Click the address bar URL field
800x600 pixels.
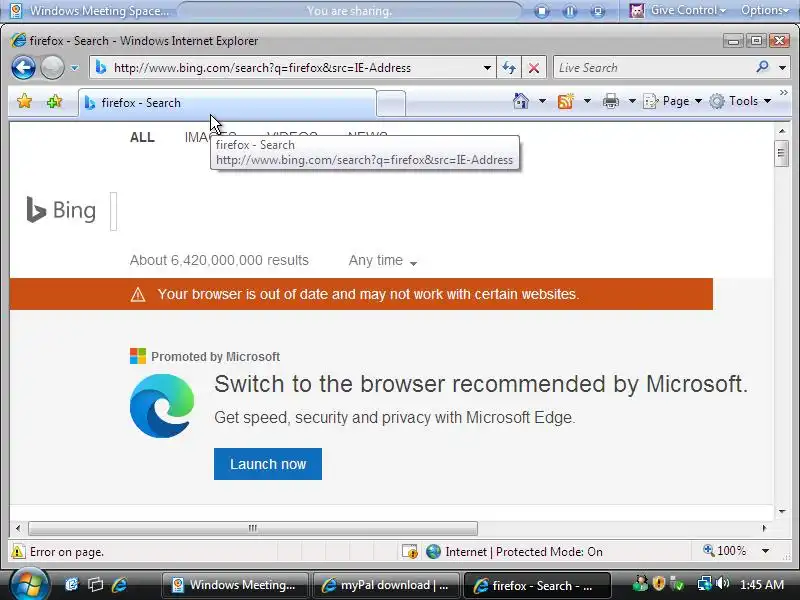[x=286, y=68]
